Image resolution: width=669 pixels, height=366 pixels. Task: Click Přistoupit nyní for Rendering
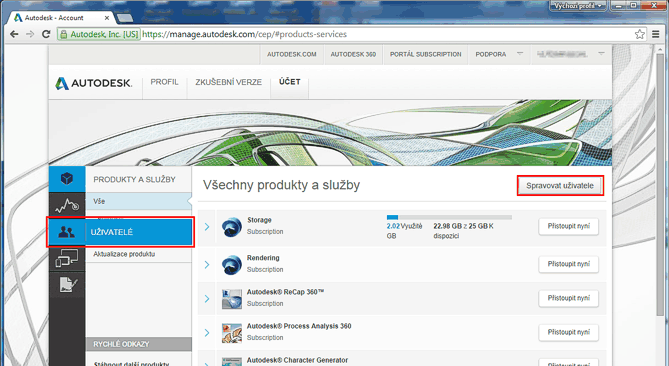pyautogui.click(x=569, y=264)
